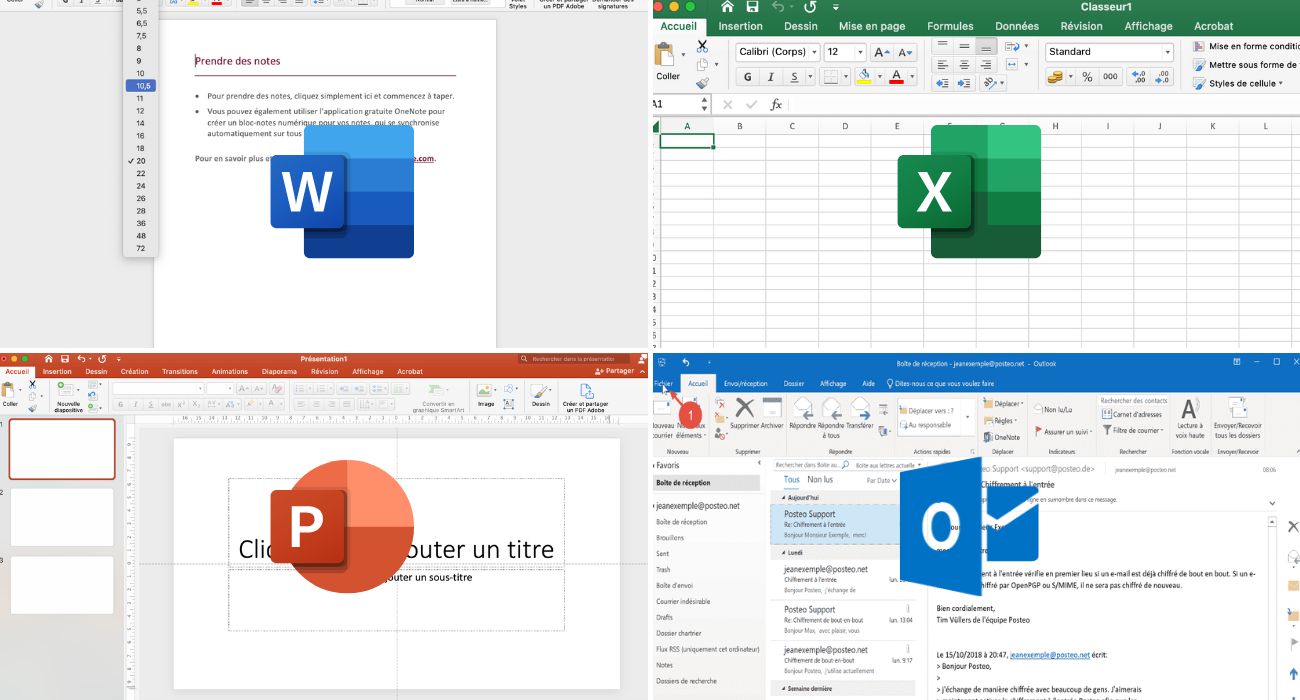This screenshot has width=1300, height=700.
Task: Insert an Image in PowerPoint
Action: click(x=486, y=396)
